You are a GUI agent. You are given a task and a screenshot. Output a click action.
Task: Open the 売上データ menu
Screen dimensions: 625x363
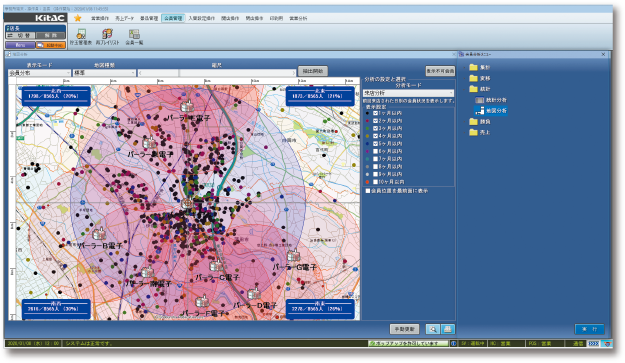click(x=124, y=18)
